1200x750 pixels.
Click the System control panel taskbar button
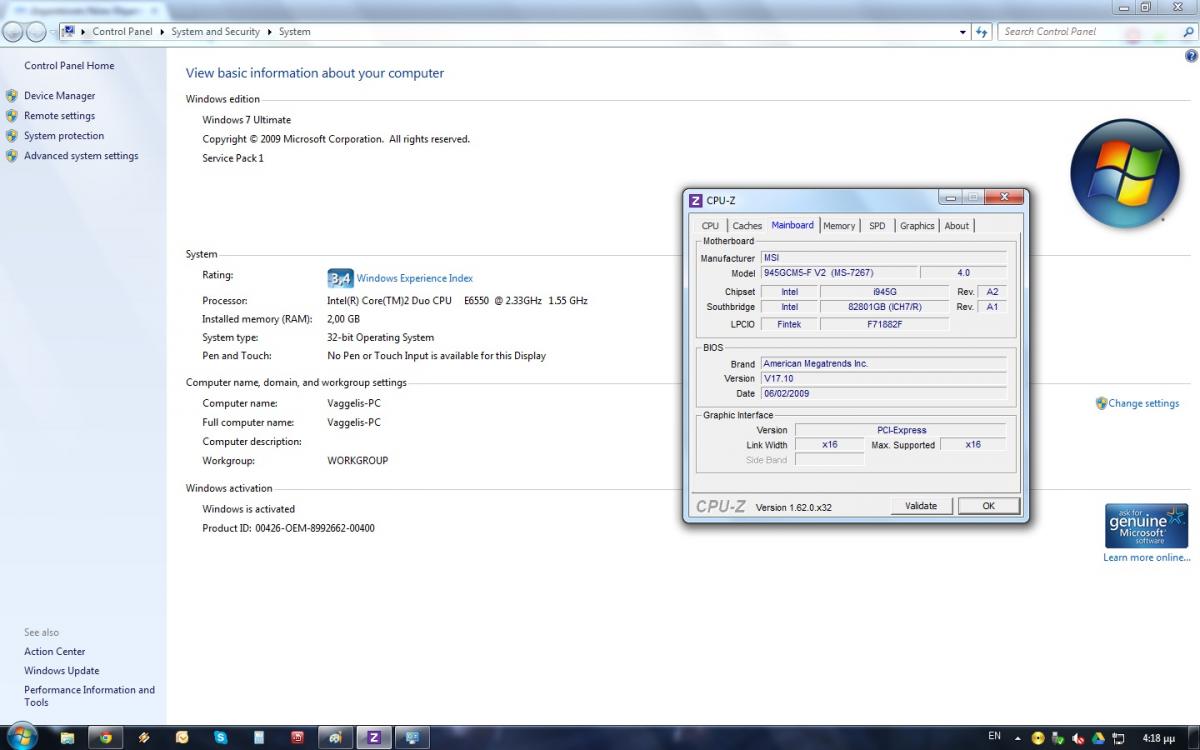(411, 738)
